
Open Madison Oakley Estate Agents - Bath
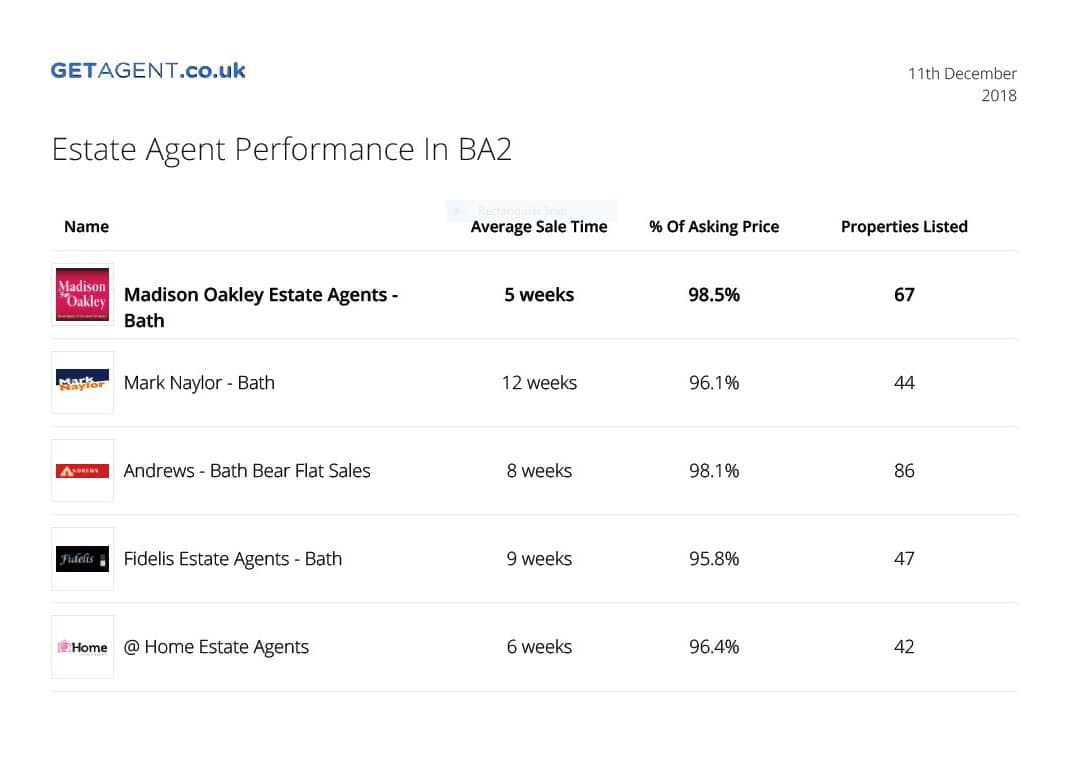[x=261, y=308]
